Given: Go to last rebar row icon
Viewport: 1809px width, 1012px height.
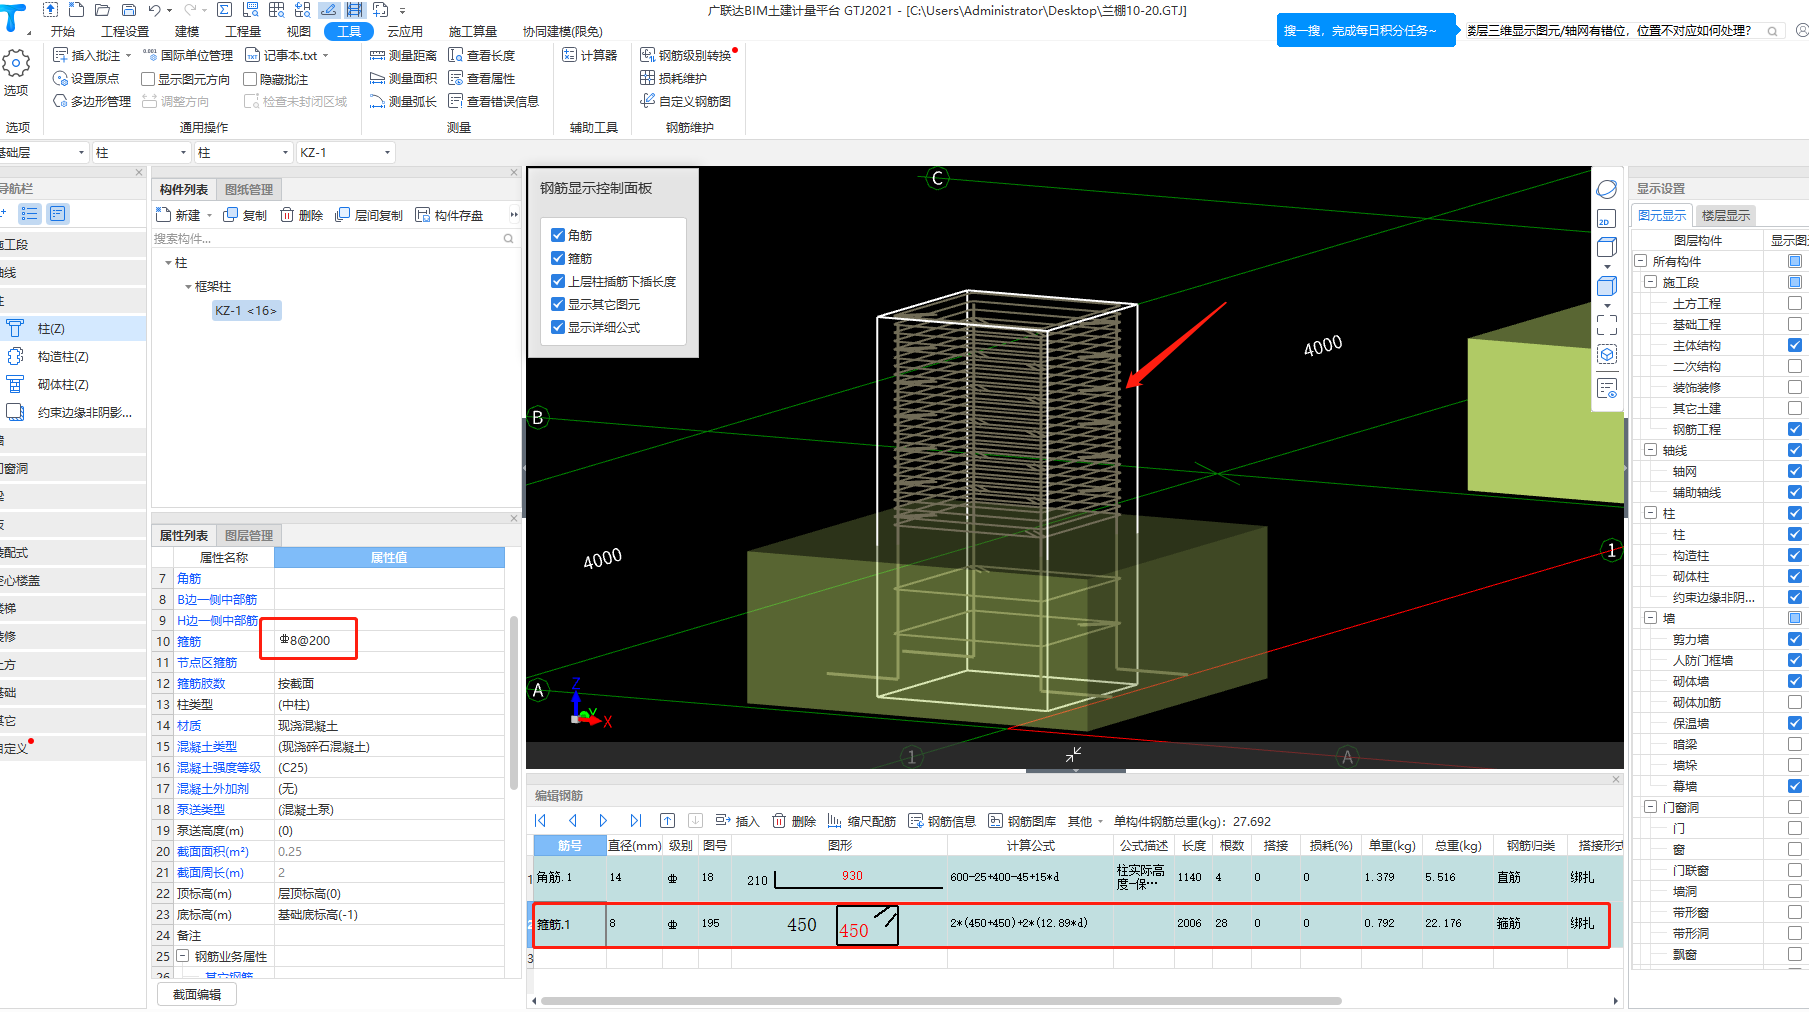Looking at the screenshot, I should click(636, 821).
